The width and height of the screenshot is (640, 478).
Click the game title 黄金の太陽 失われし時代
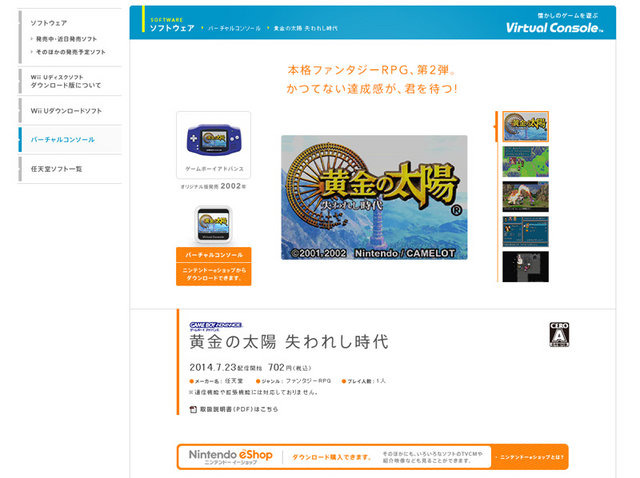289,342
